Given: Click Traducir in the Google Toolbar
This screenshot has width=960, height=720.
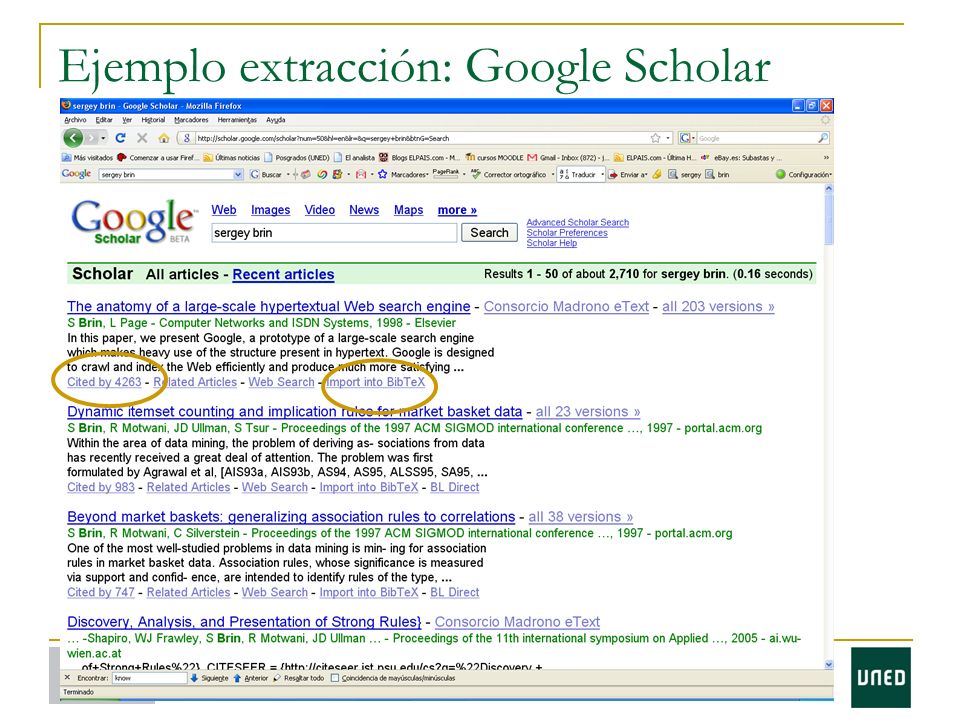Looking at the screenshot, I should pyautogui.click(x=577, y=174).
